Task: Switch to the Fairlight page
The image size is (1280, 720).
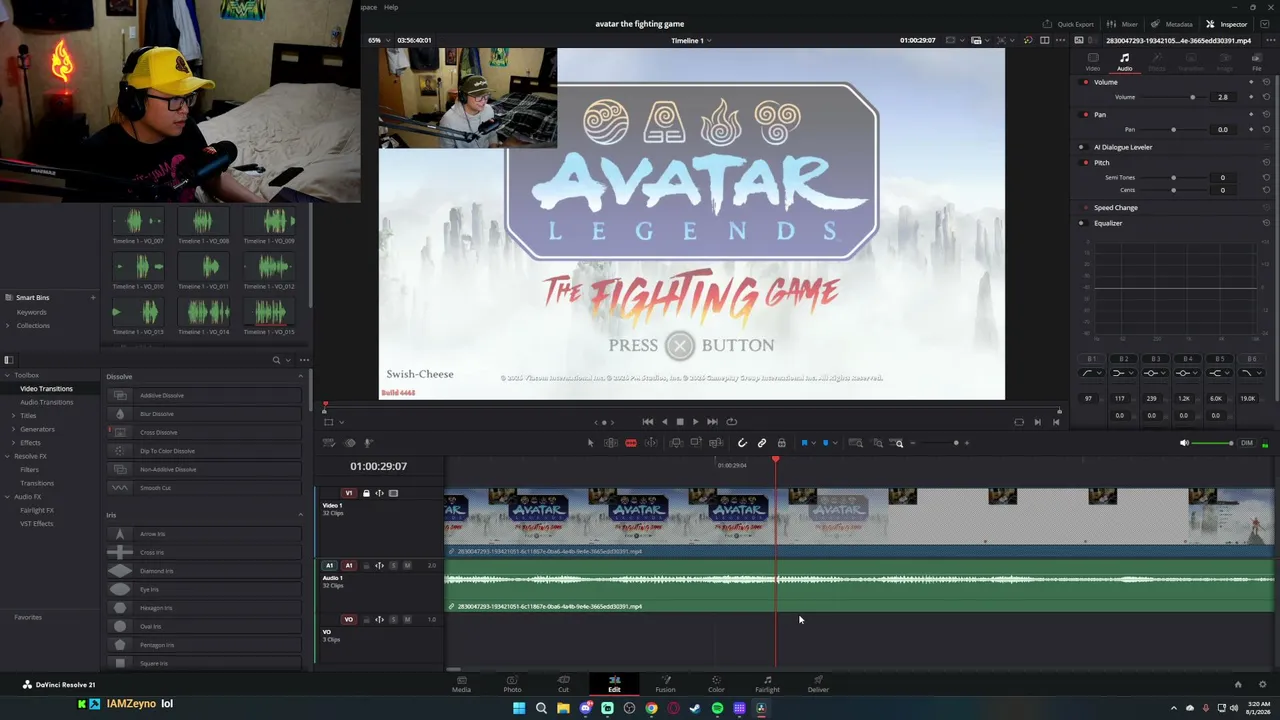Action: pyautogui.click(x=767, y=684)
